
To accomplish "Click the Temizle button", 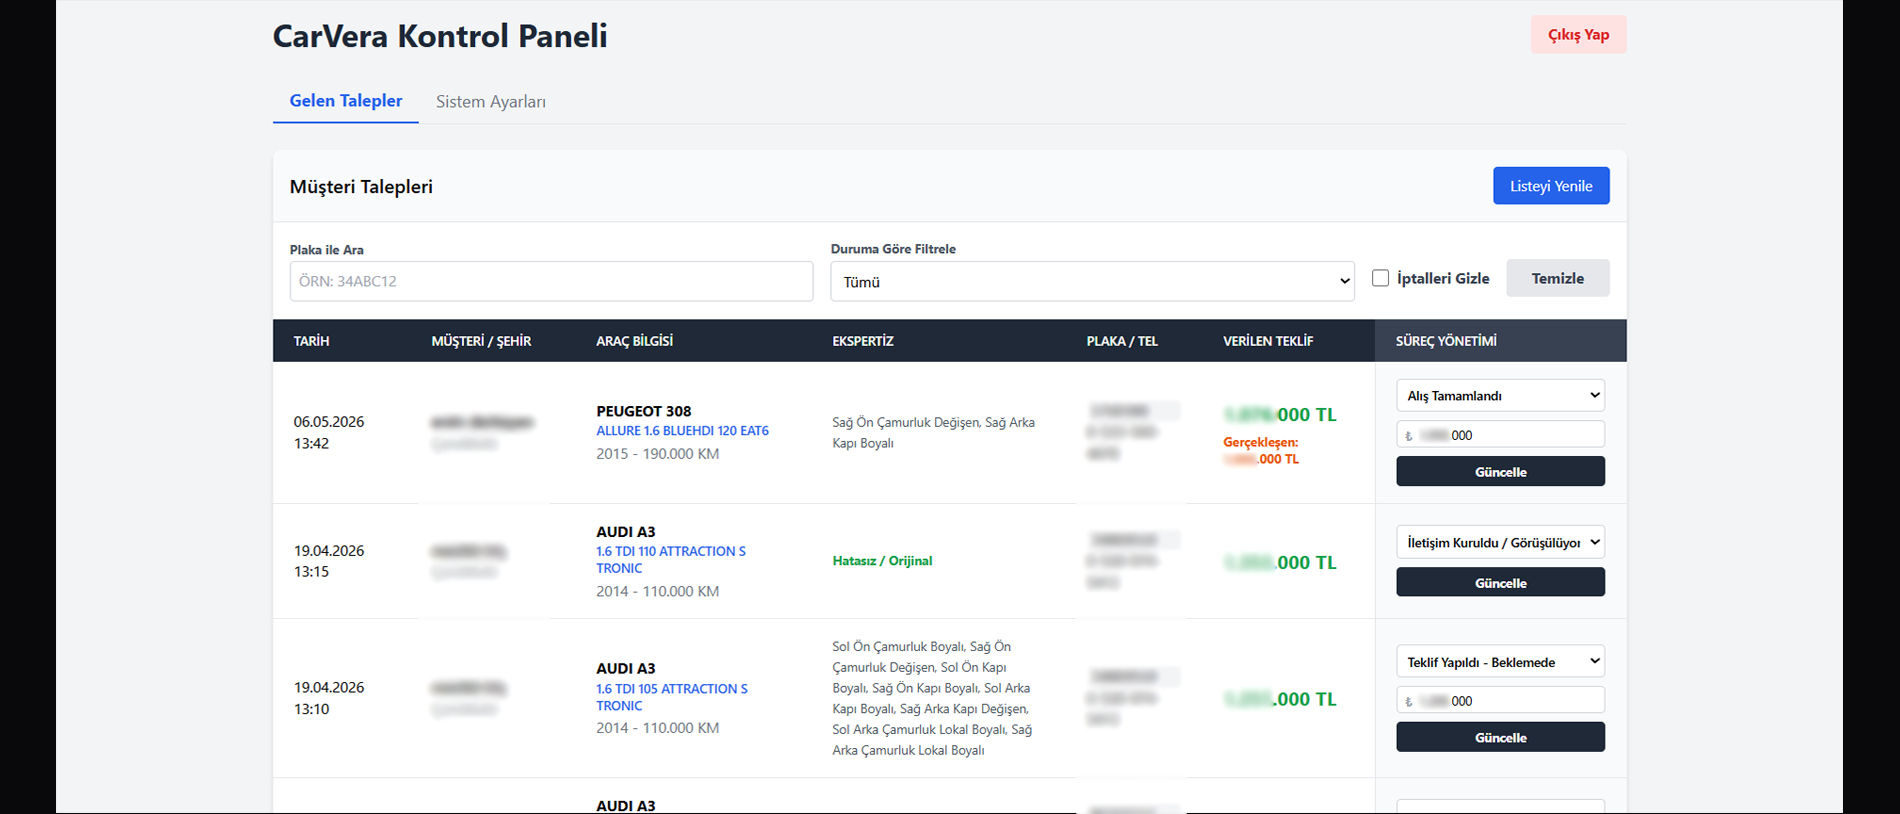I will tap(1558, 278).
